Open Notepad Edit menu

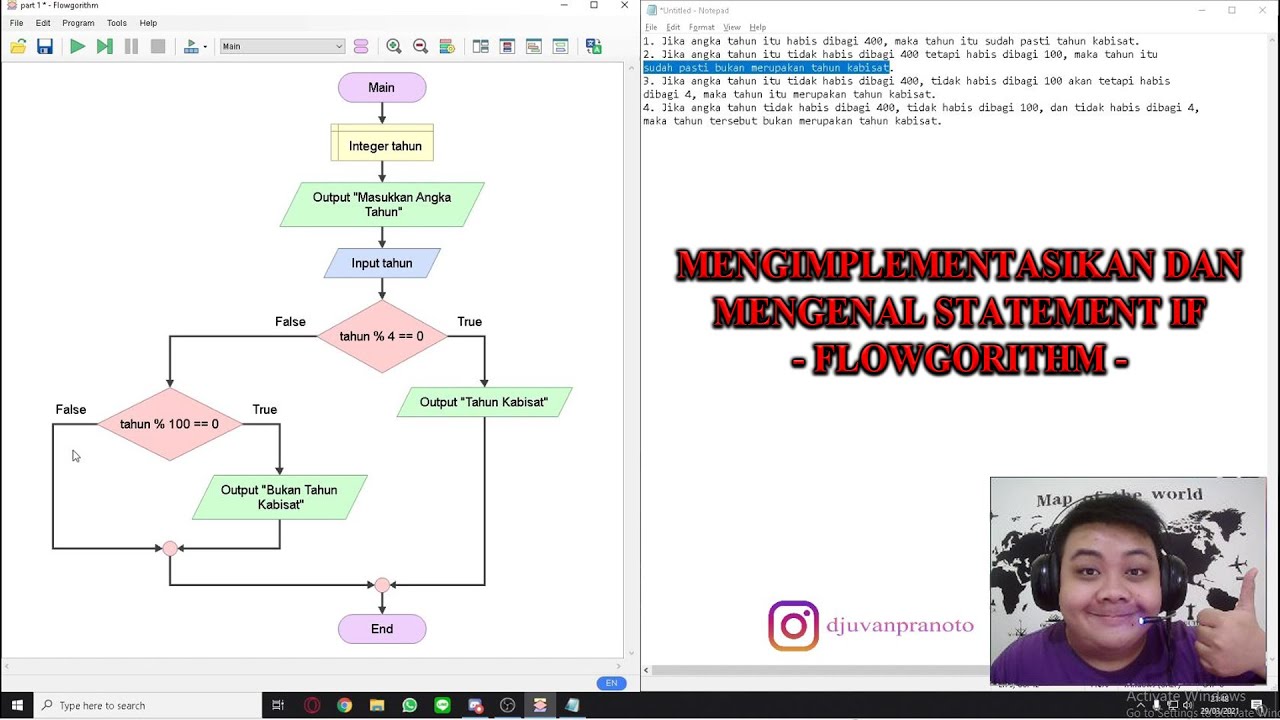tap(673, 27)
